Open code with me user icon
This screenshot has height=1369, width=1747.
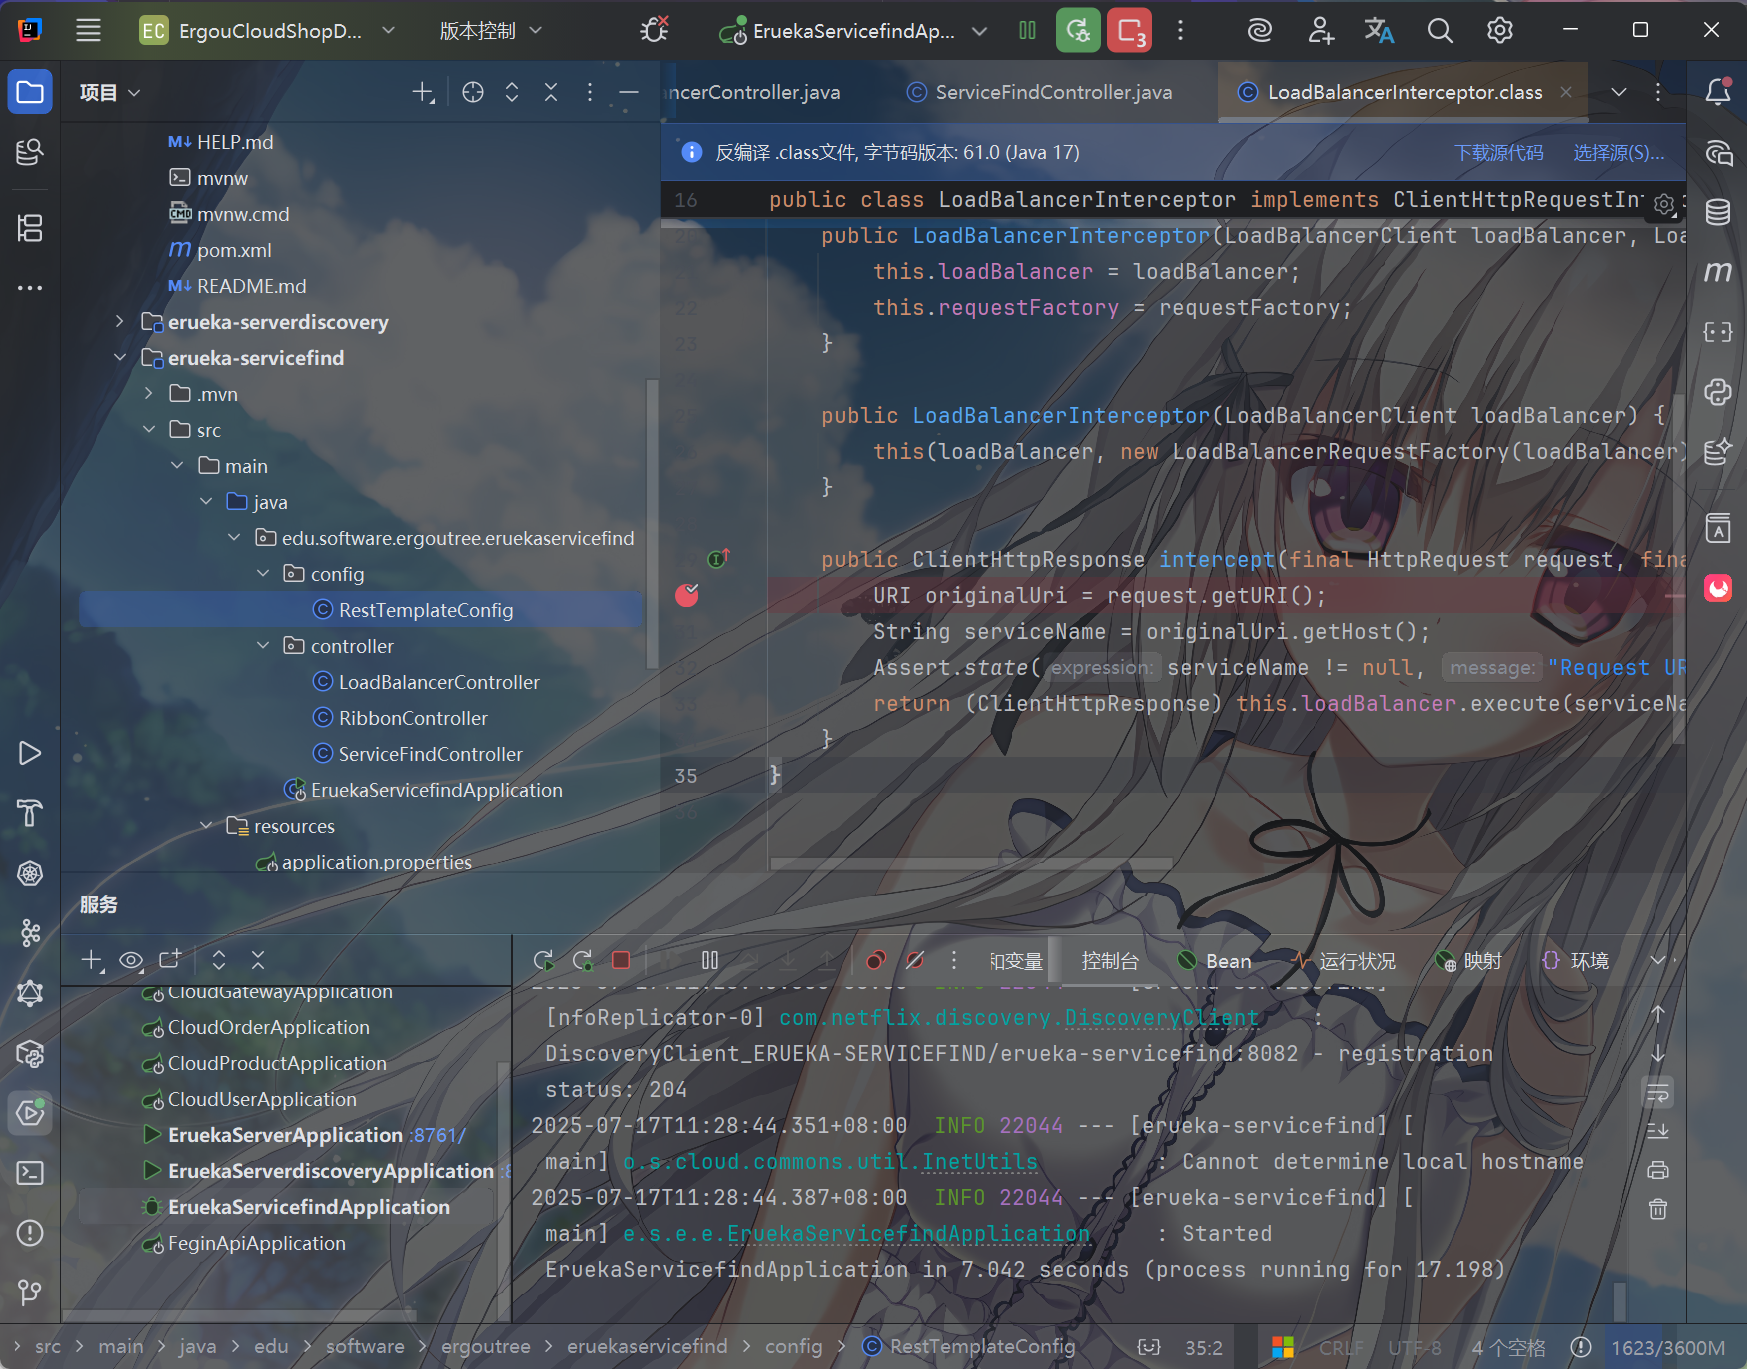[x=1320, y=30]
